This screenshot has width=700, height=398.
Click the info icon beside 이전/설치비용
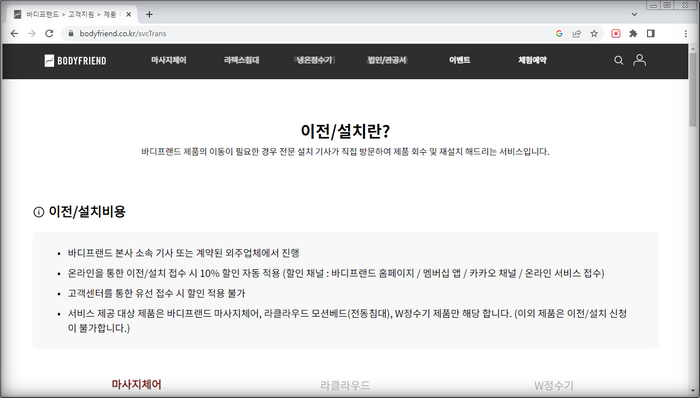(x=38, y=212)
